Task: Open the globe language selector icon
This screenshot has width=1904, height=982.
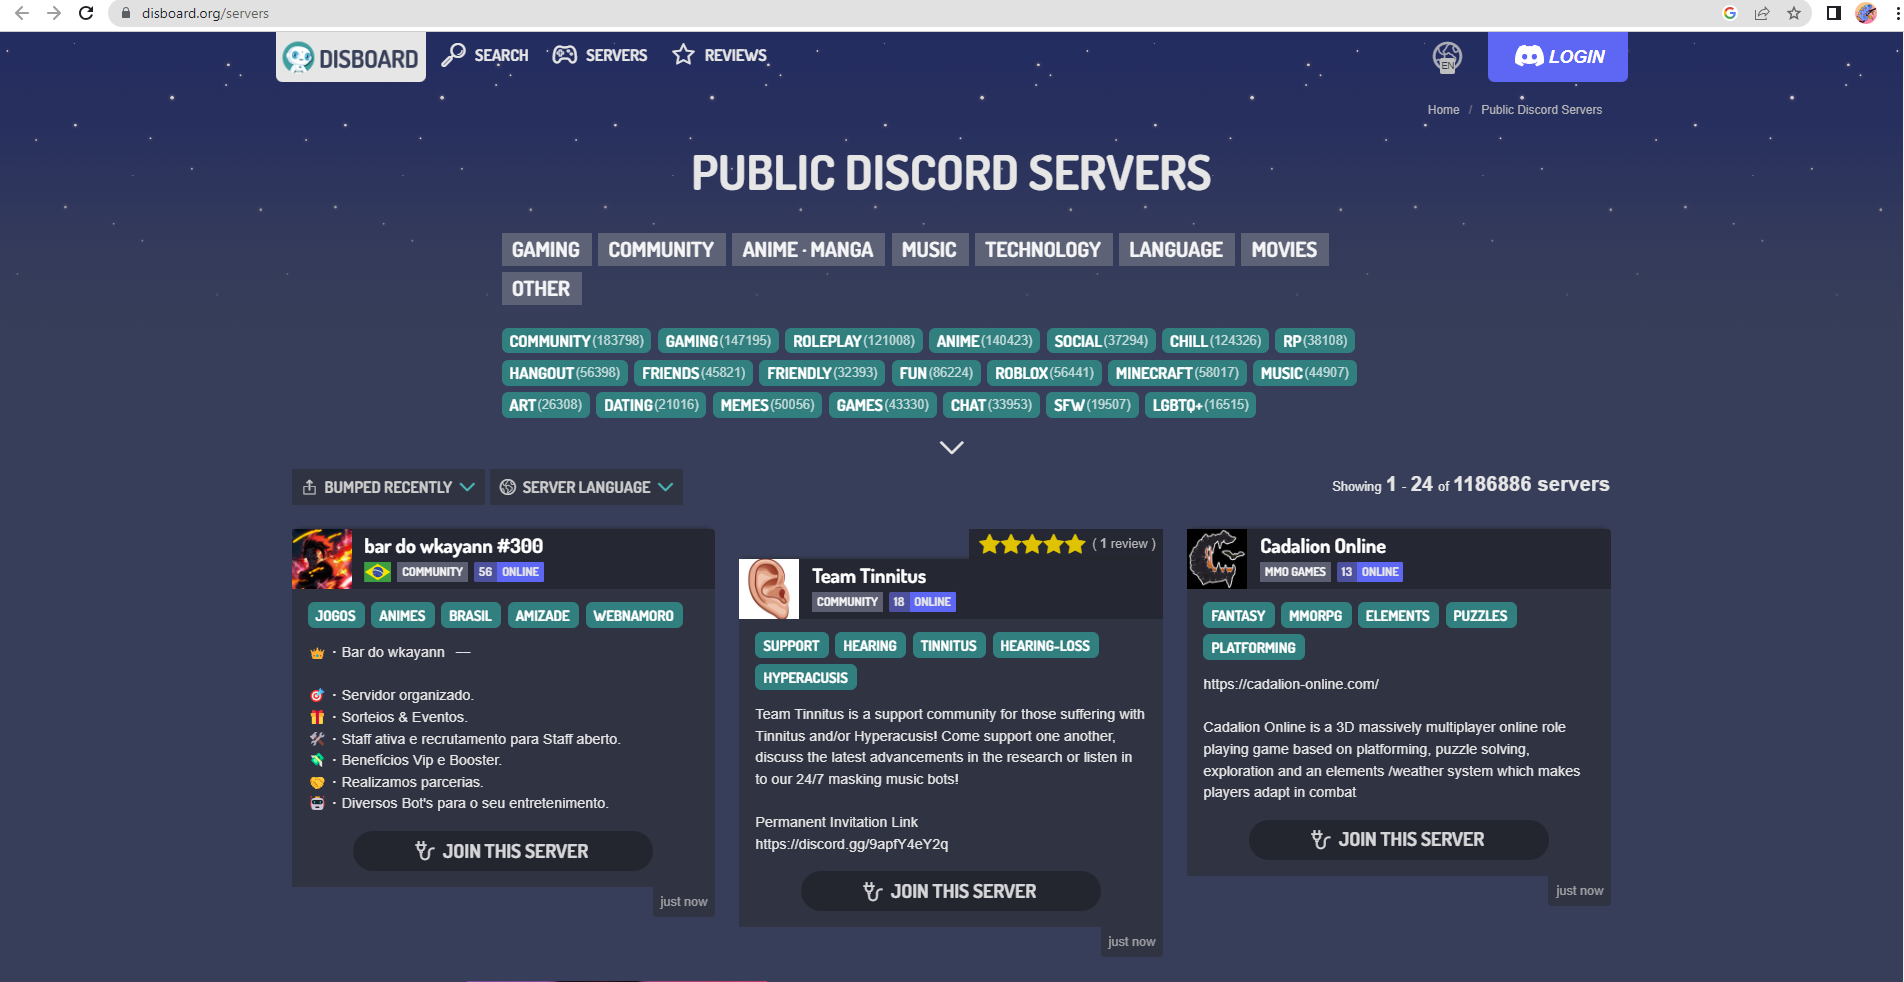Action: pos(1447,57)
